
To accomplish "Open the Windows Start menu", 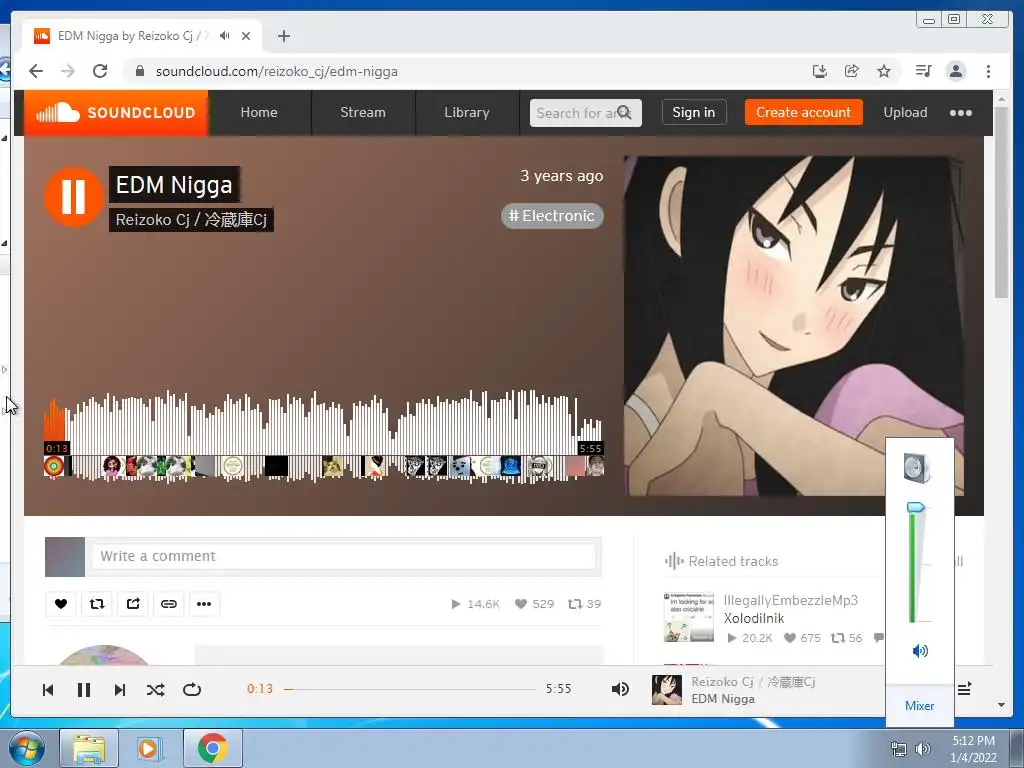I will click(x=27, y=748).
